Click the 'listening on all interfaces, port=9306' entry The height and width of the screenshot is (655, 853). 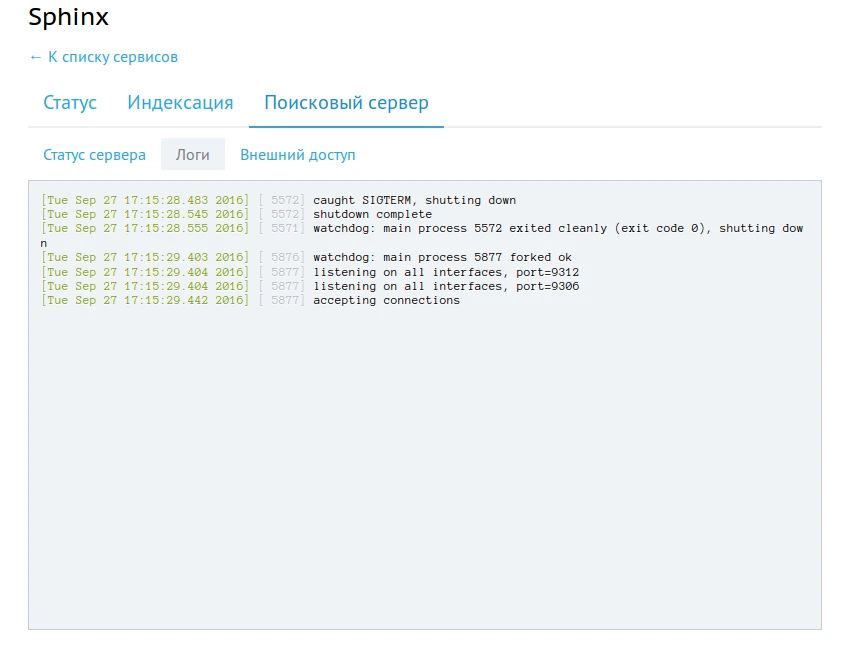click(446, 286)
